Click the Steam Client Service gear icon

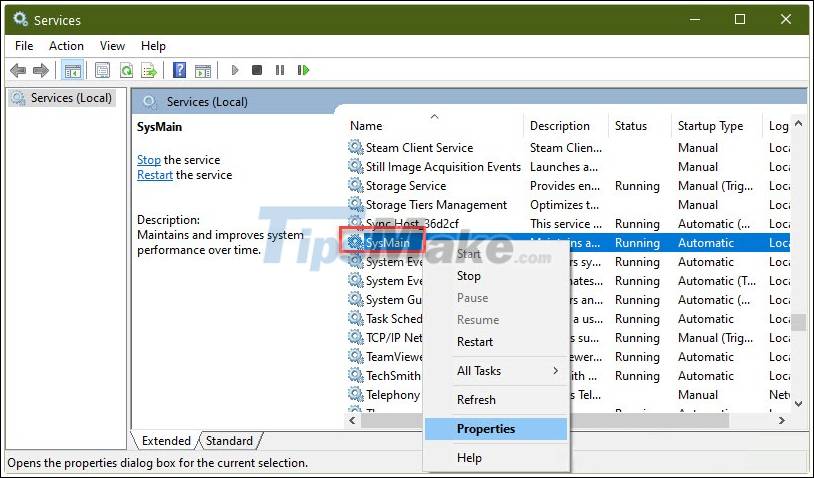[x=356, y=147]
